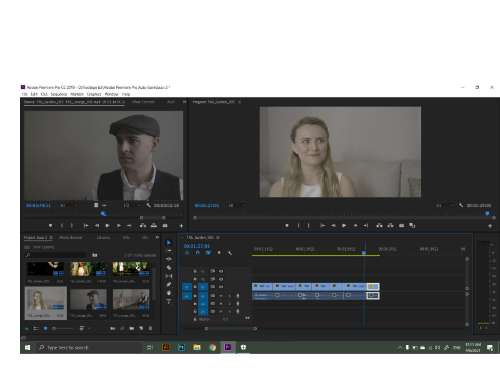500x375 pixels.
Task: Toggle V1 track output eye
Action: click(221, 287)
